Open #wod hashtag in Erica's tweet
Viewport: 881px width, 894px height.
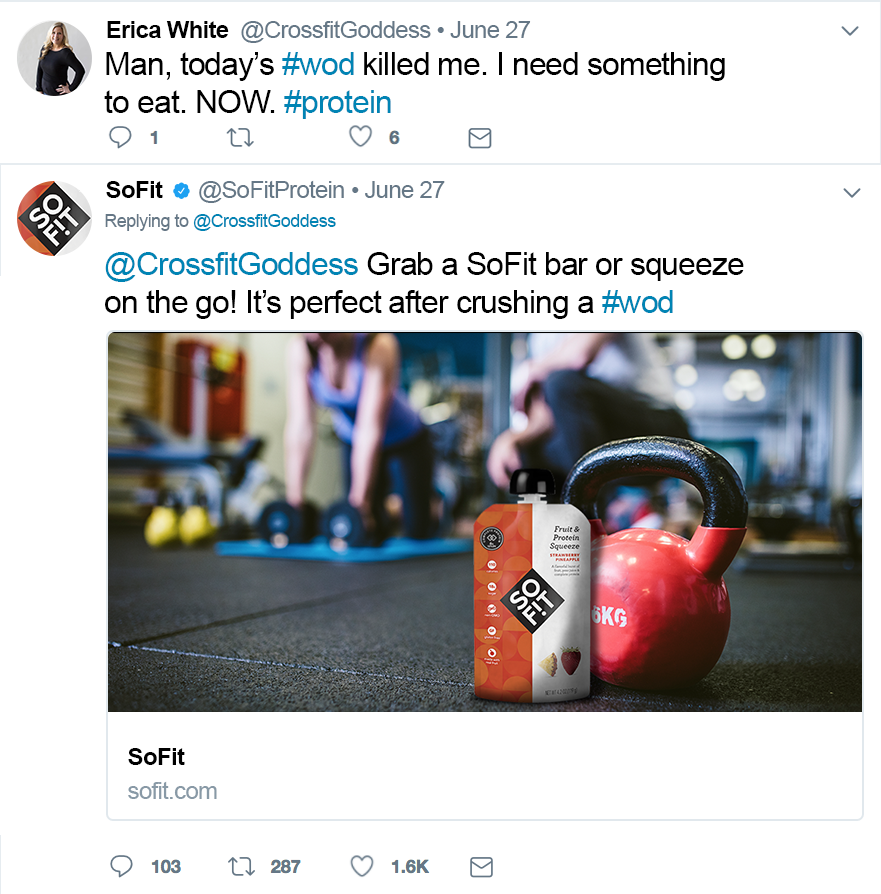point(318,65)
